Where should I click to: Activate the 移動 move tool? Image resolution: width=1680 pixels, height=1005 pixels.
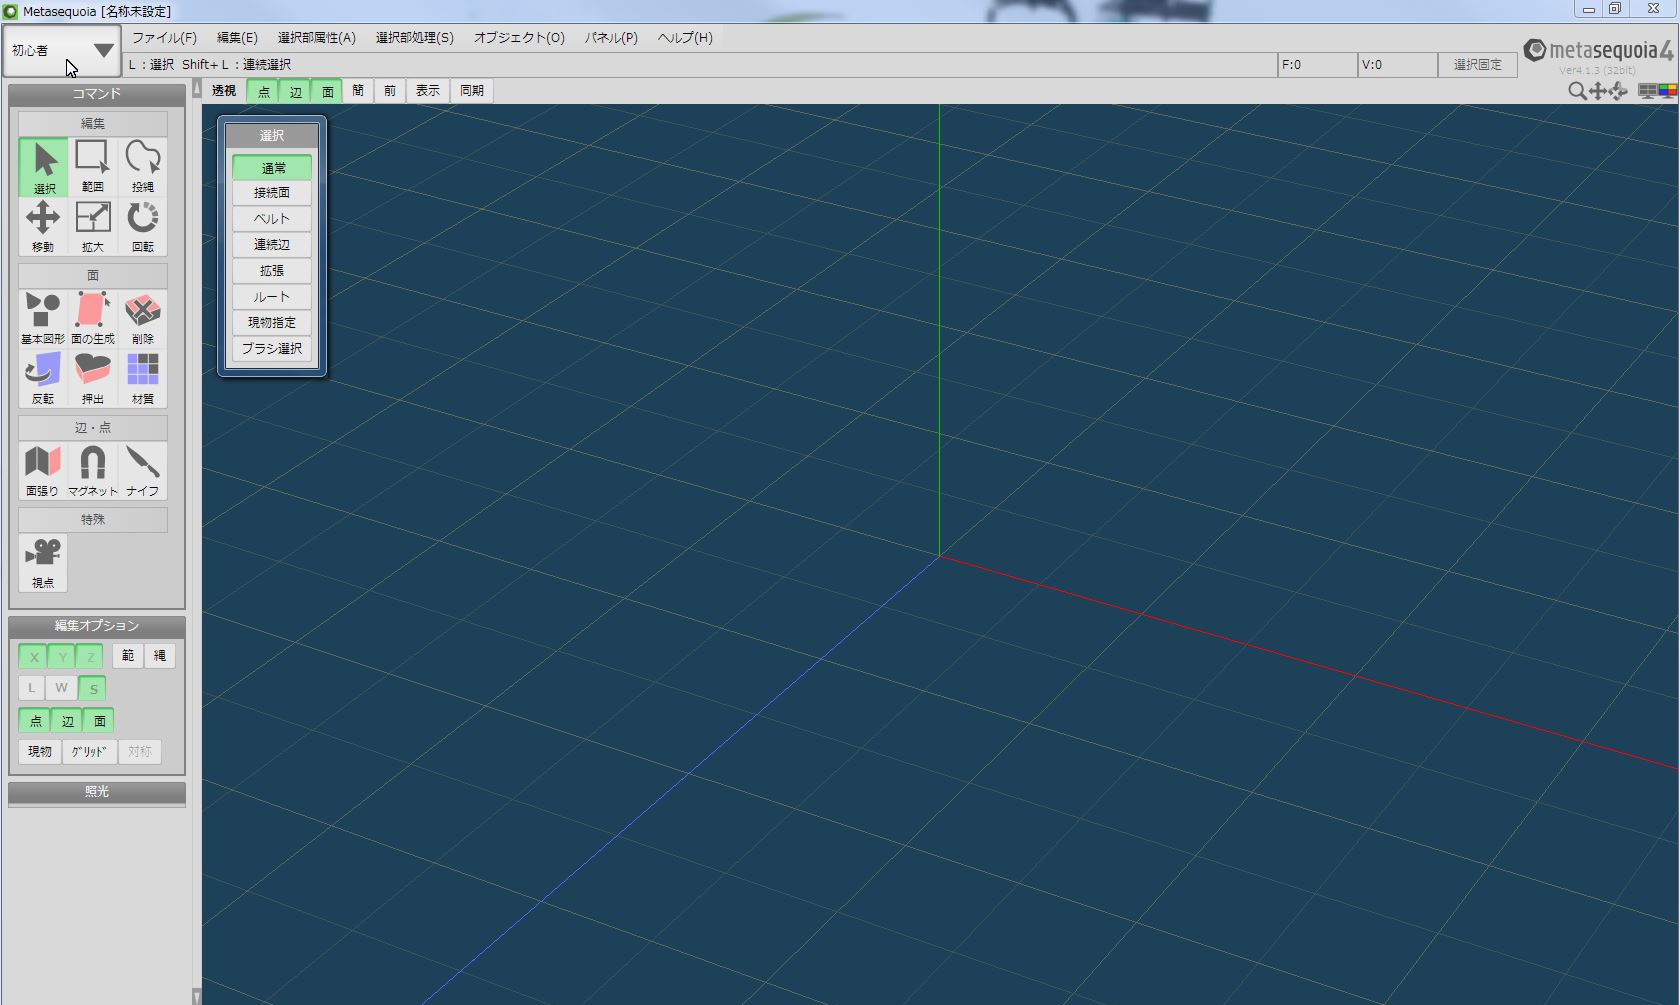click(43, 227)
